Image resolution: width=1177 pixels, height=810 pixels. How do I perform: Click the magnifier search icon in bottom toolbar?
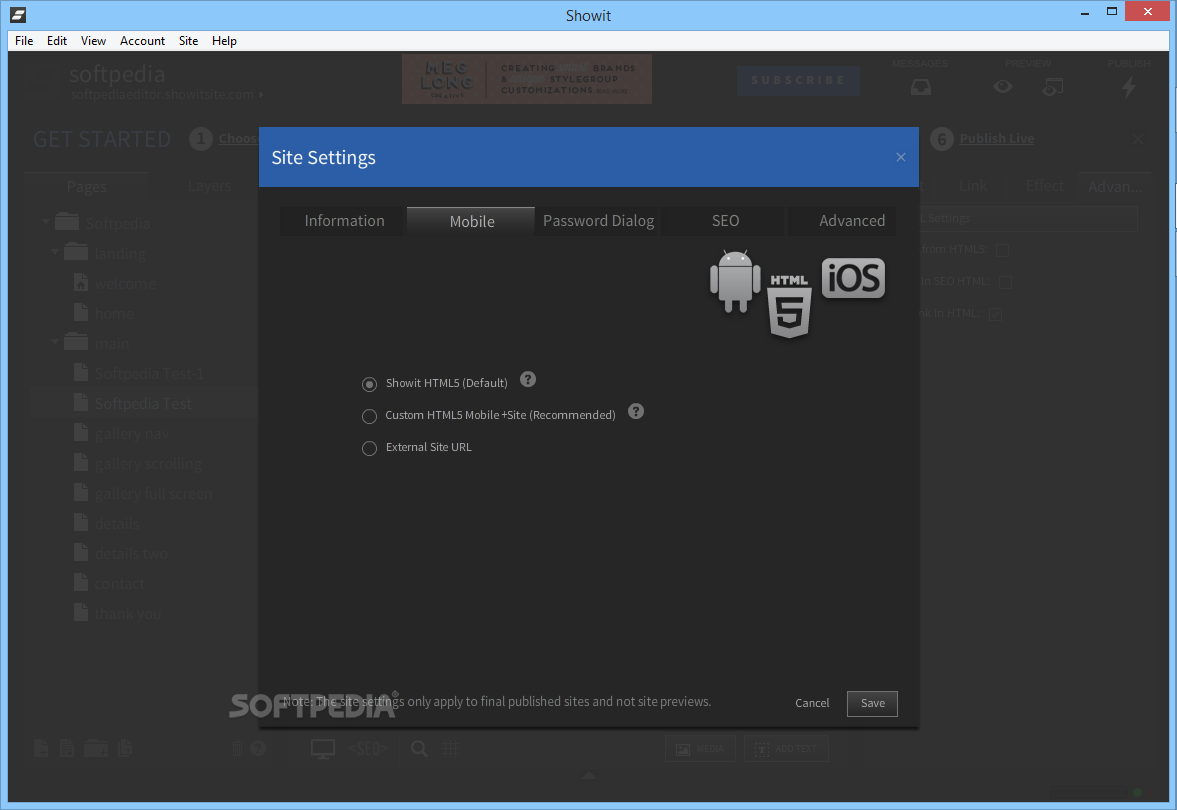coord(419,748)
